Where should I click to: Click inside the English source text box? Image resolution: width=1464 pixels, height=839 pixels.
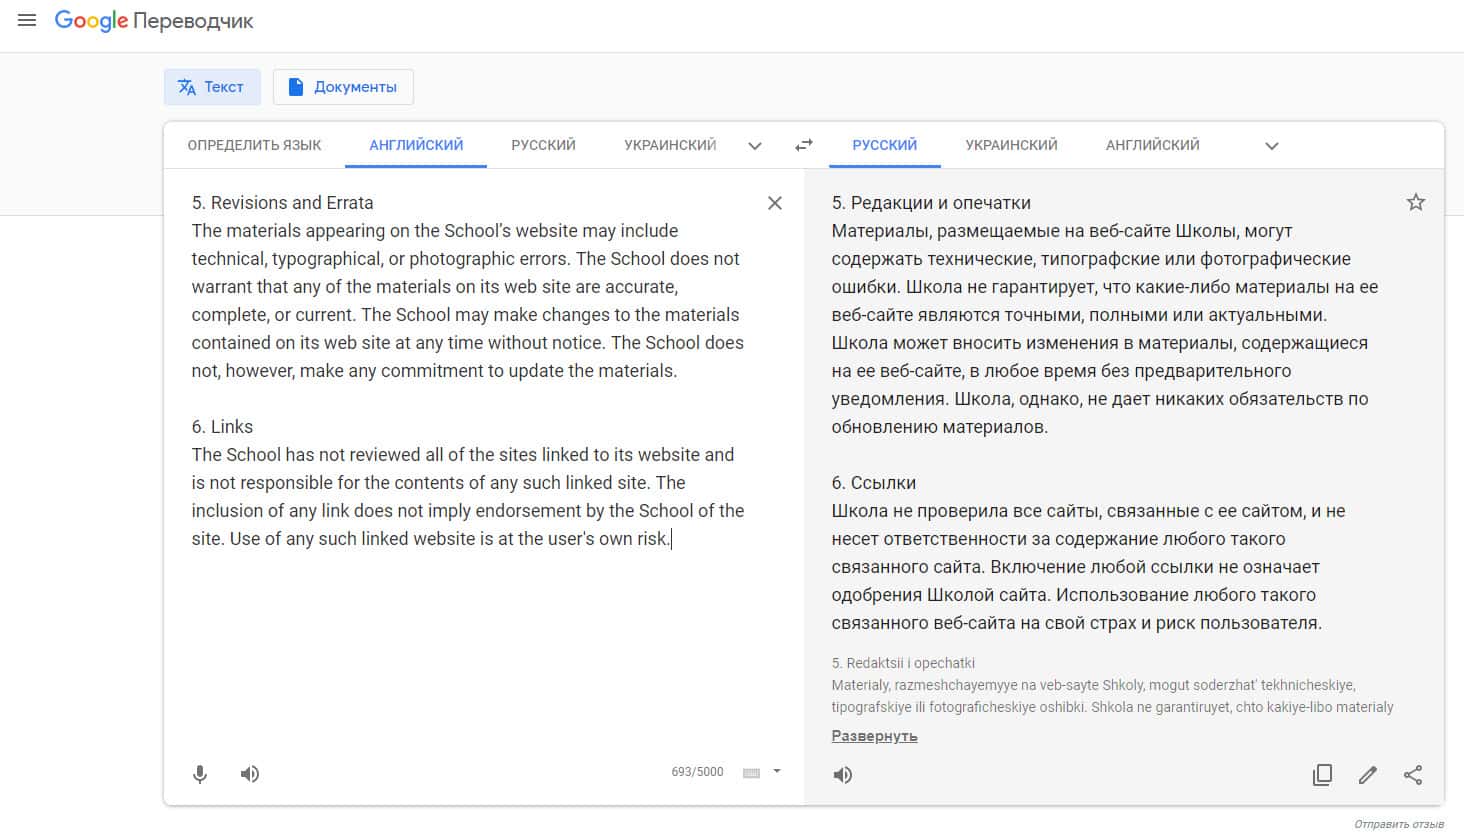tap(470, 620)
